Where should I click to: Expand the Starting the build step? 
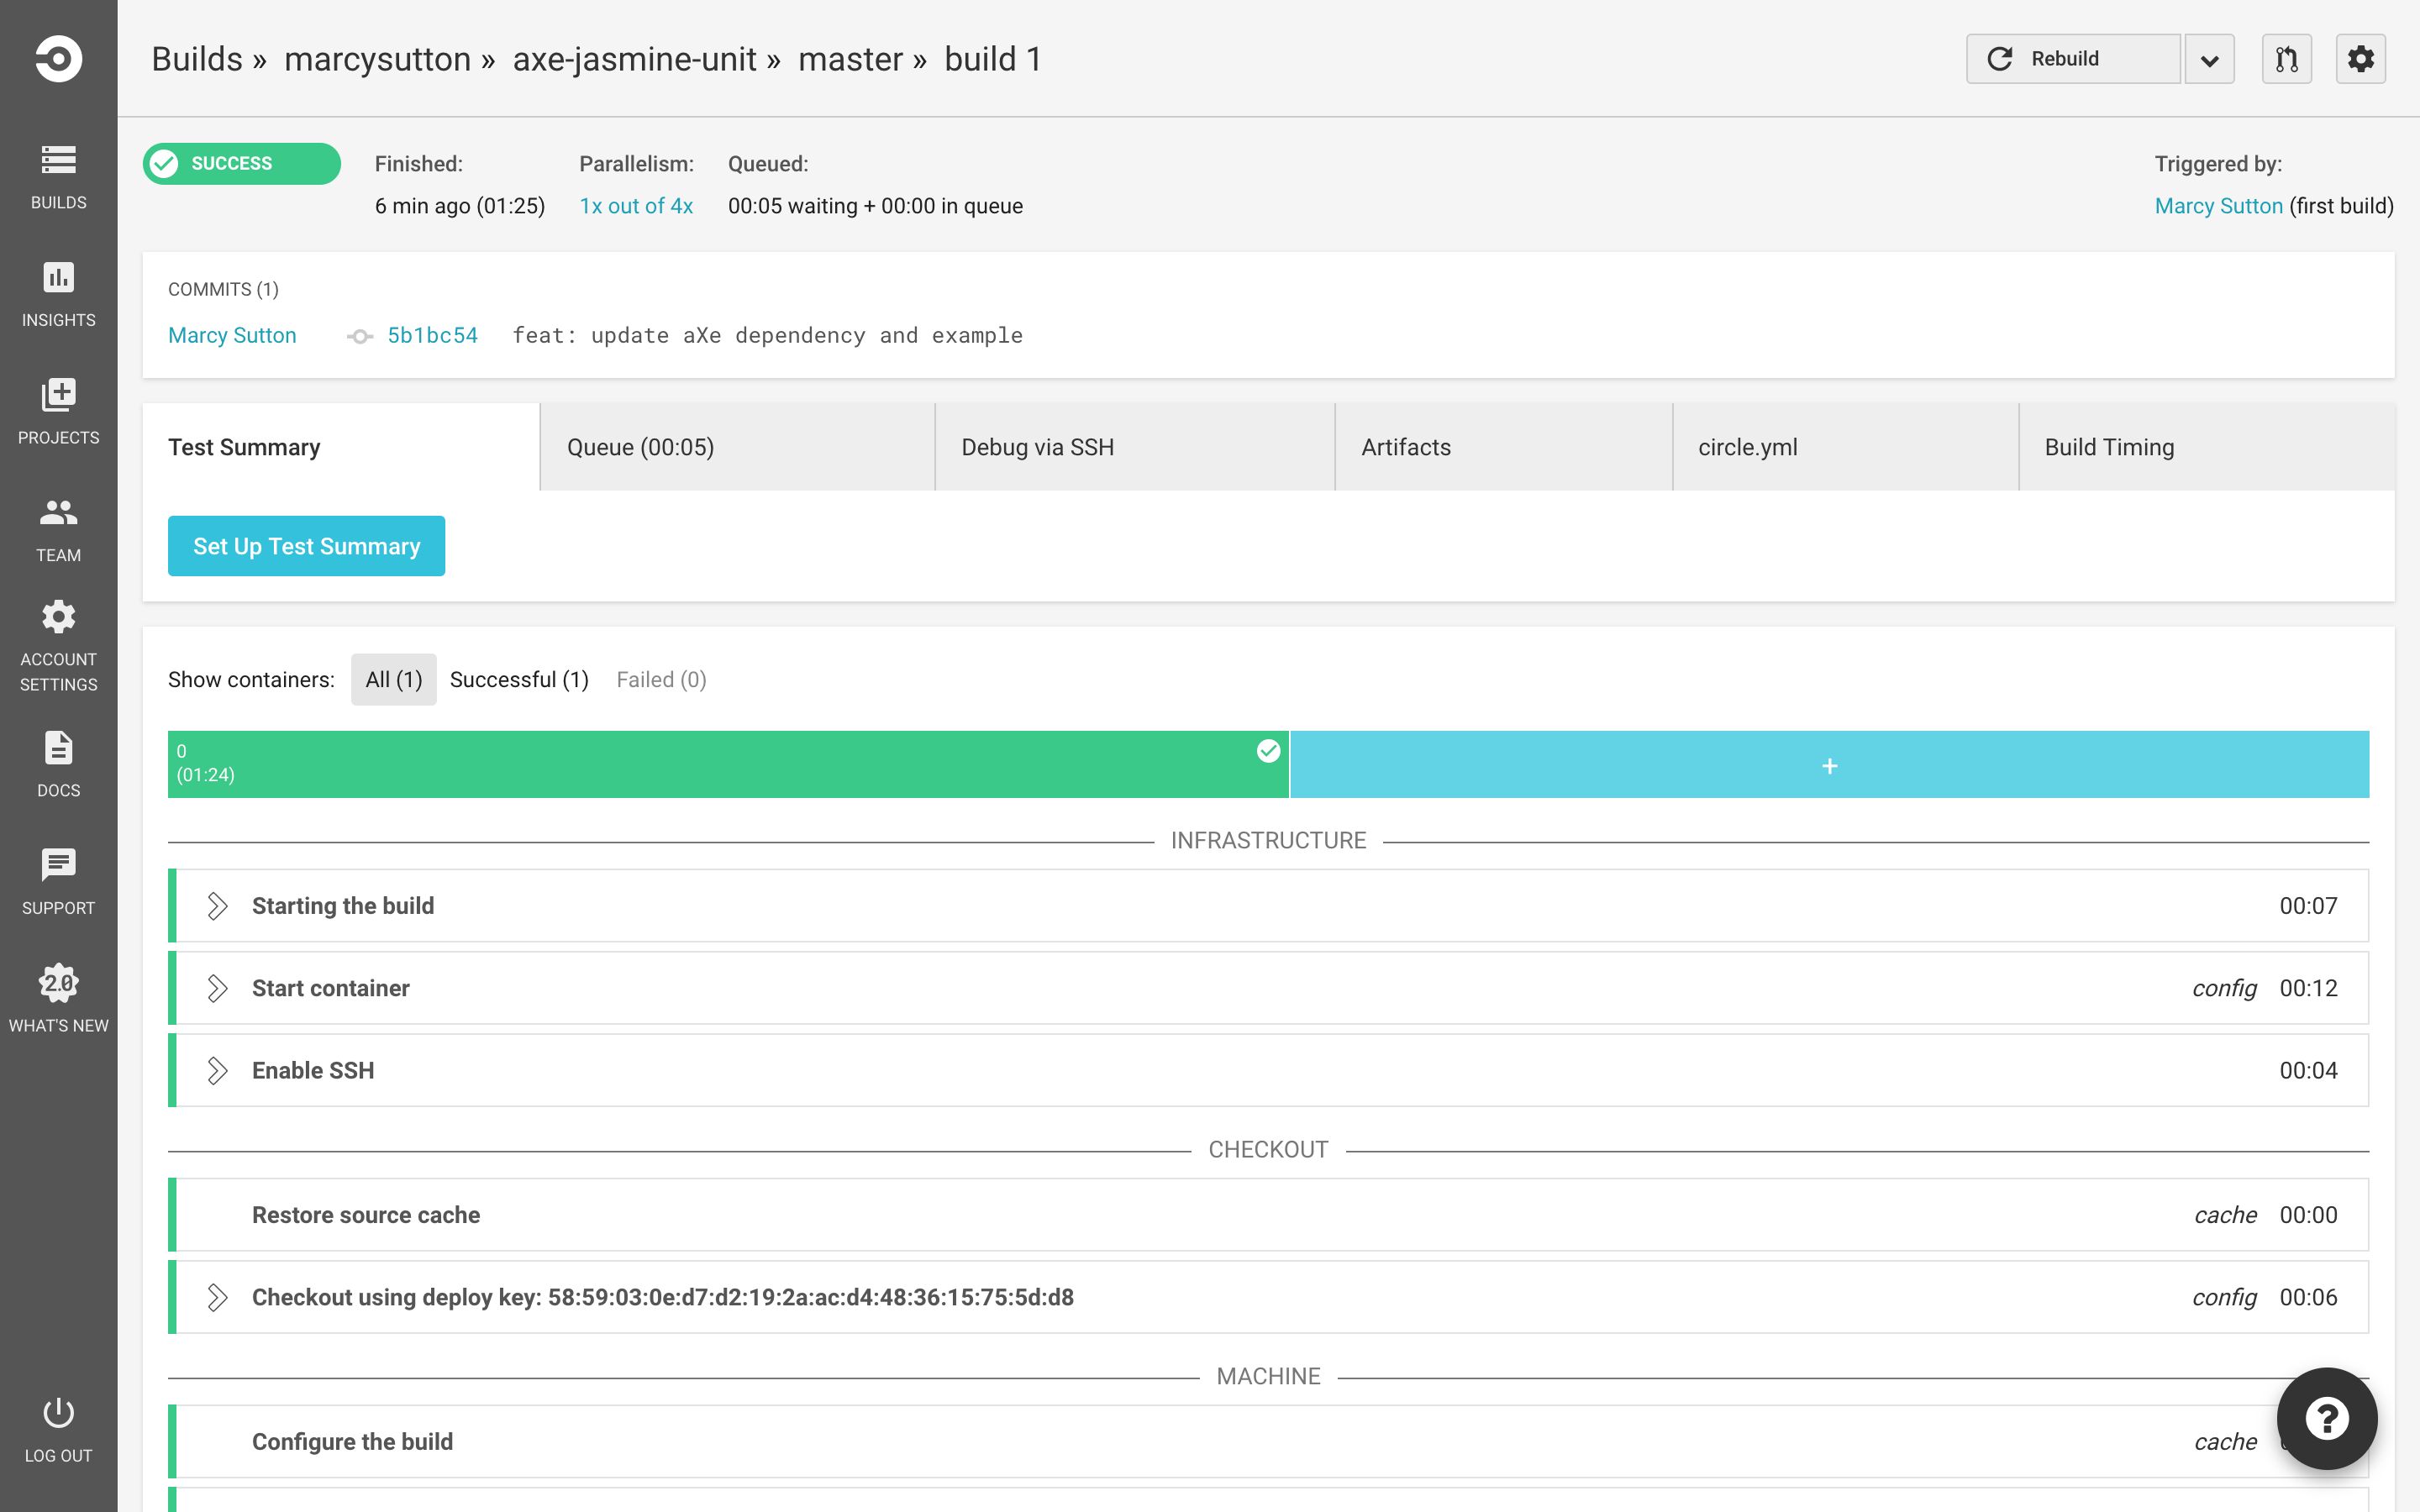[x=217, y=906]
